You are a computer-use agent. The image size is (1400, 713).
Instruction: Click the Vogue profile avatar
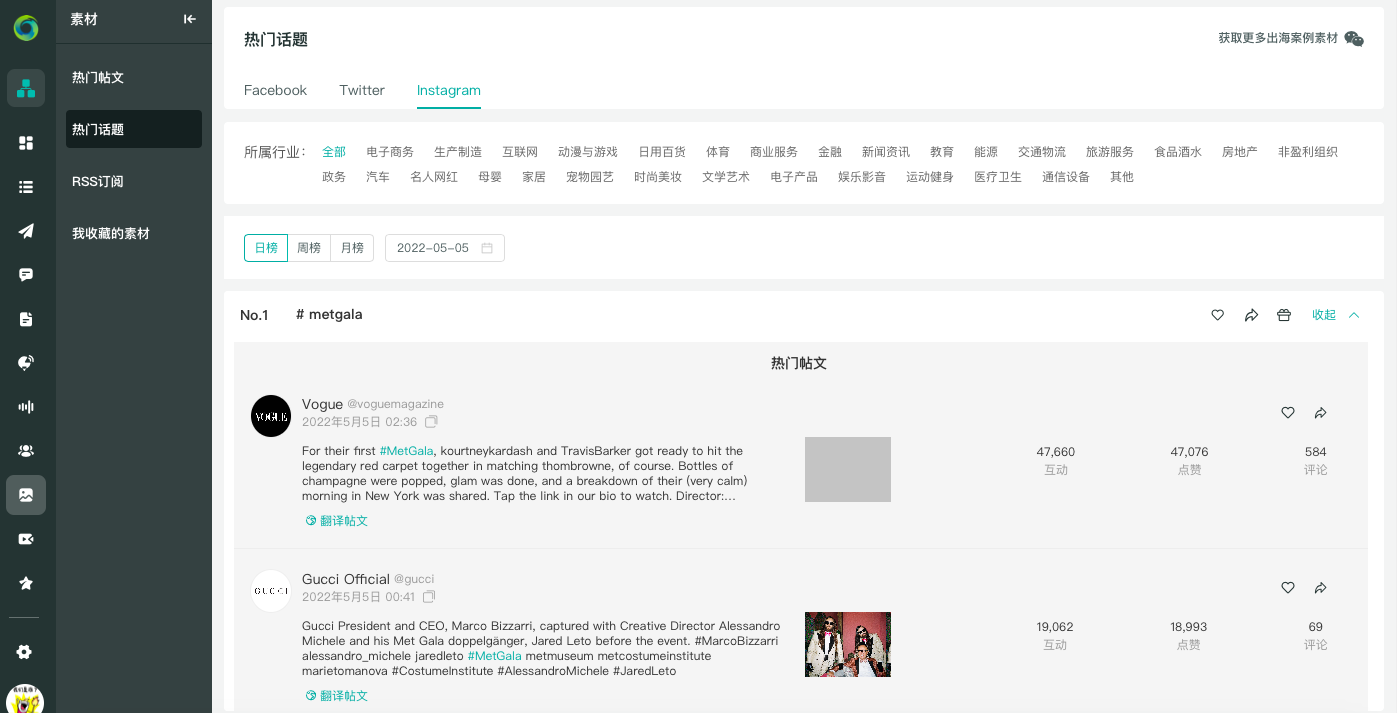pos(271,416)
